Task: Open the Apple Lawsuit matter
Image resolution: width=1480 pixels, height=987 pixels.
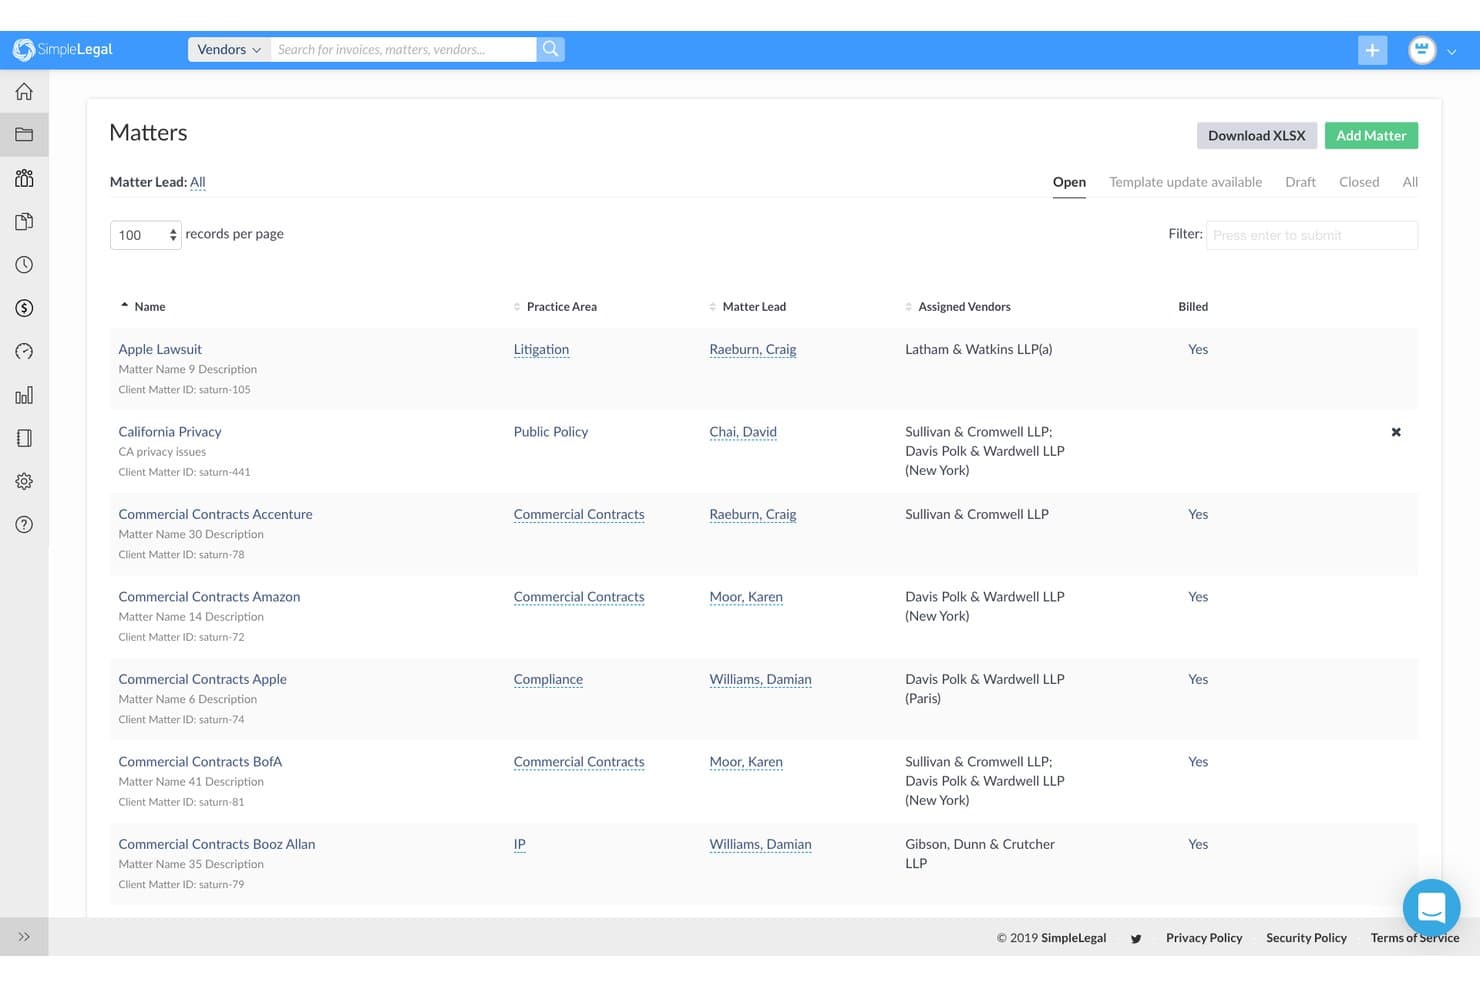Action: click(x=160, y=349)
